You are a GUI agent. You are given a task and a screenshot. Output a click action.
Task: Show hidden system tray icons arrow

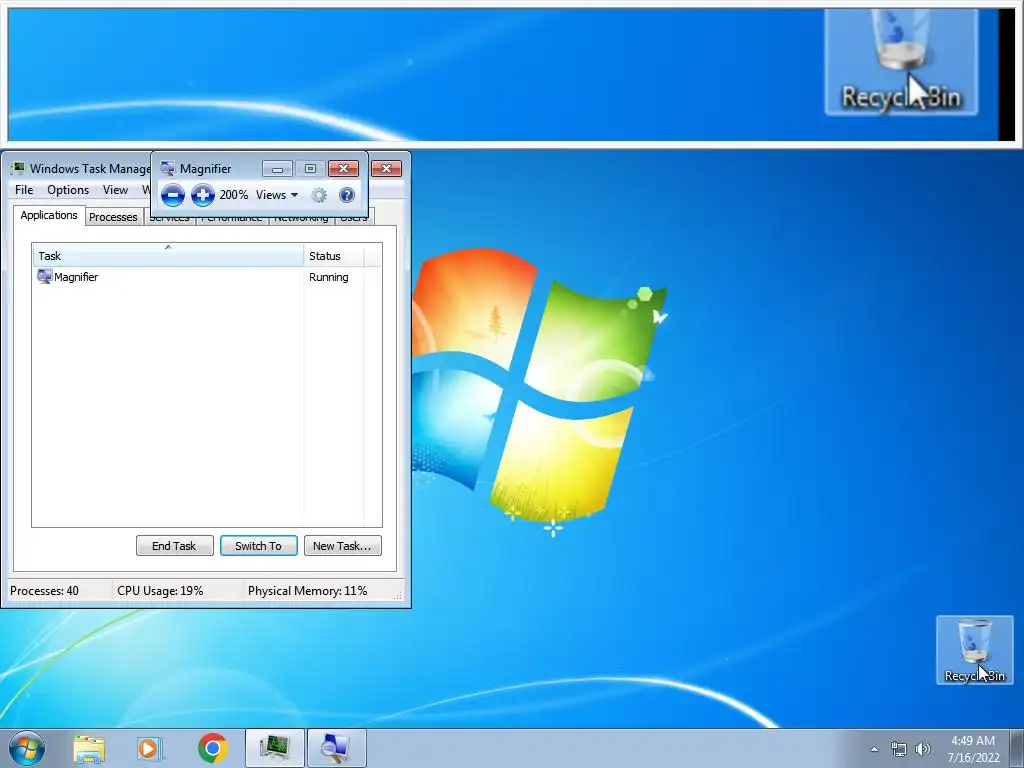[x=874, y=749]
